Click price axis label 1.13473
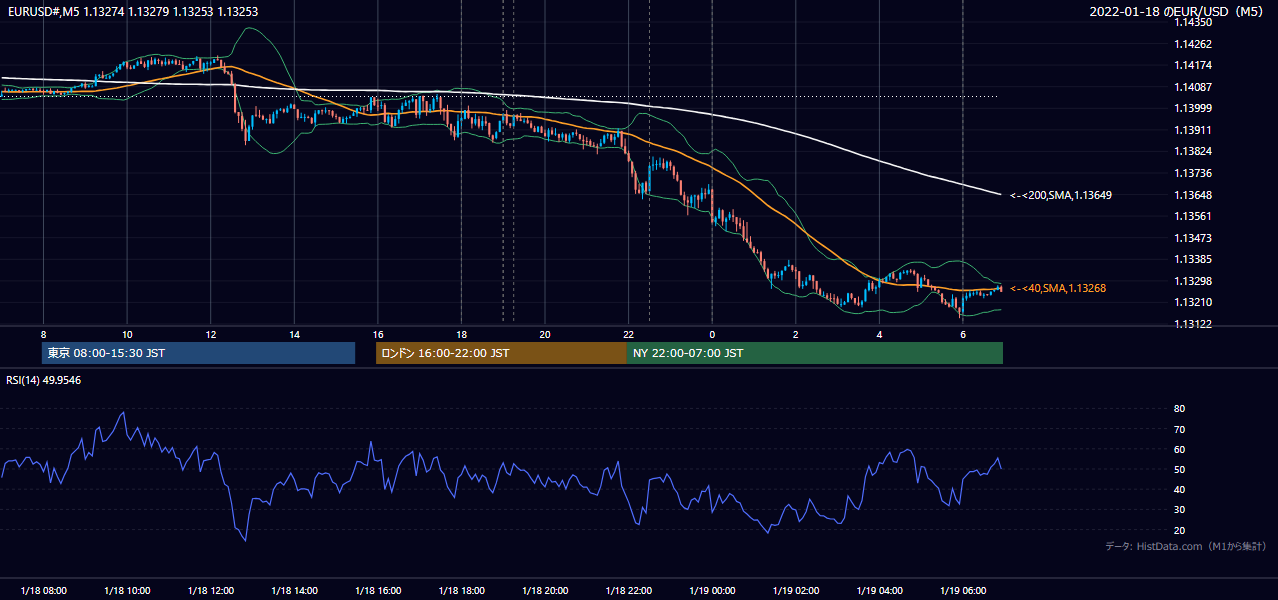1278x600 pixels. (1193, 238)
